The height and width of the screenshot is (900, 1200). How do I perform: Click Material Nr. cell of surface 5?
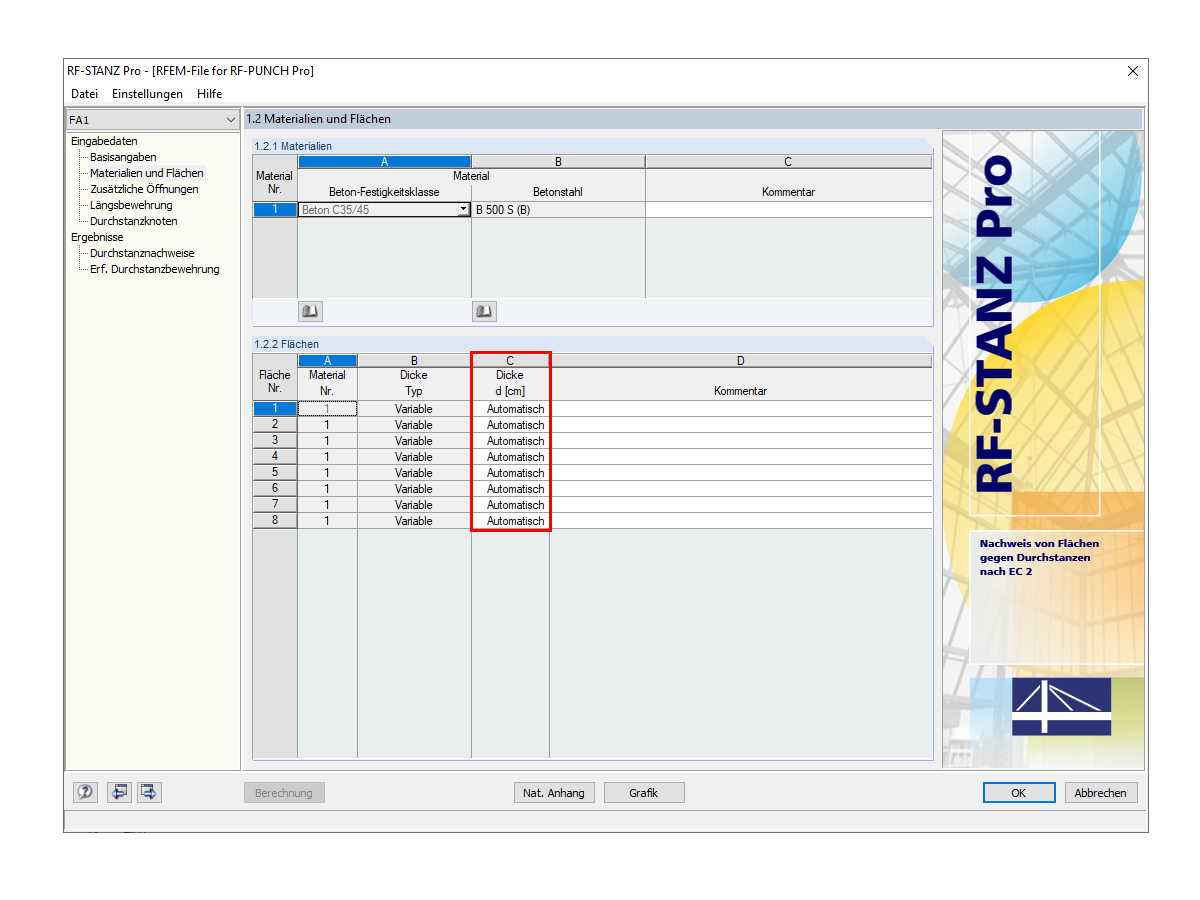[327, 472]
